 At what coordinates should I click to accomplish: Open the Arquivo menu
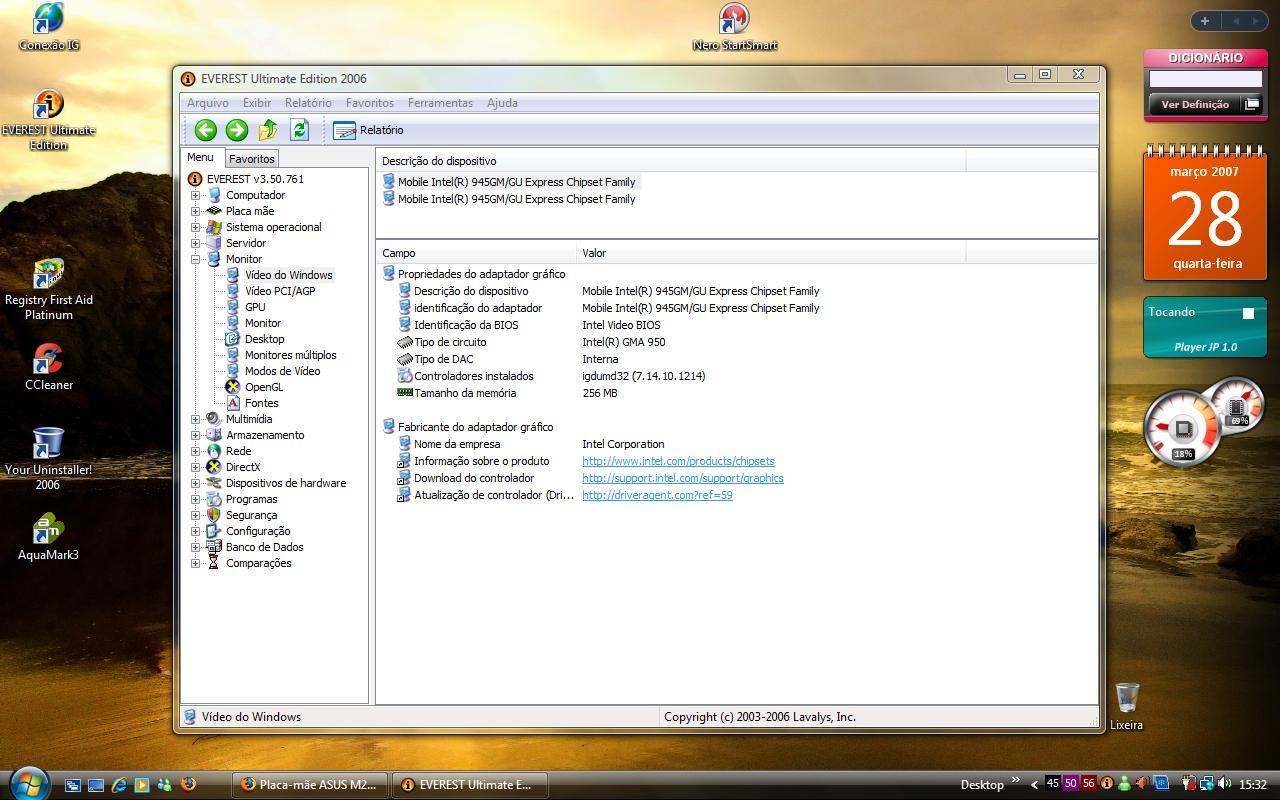point(208,103)
